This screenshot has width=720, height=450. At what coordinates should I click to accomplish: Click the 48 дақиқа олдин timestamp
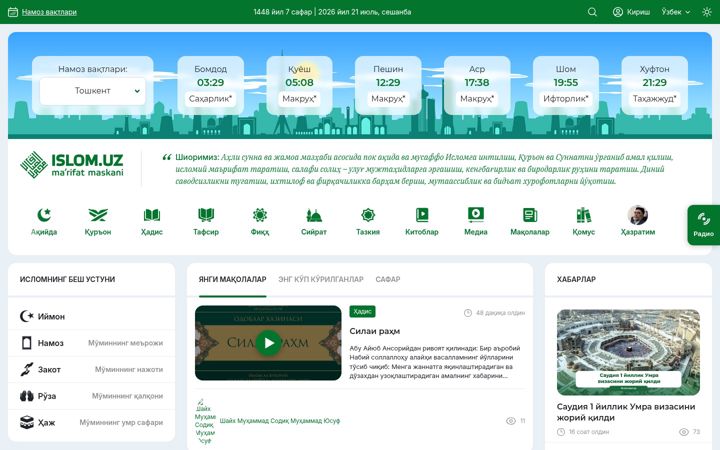500,313
